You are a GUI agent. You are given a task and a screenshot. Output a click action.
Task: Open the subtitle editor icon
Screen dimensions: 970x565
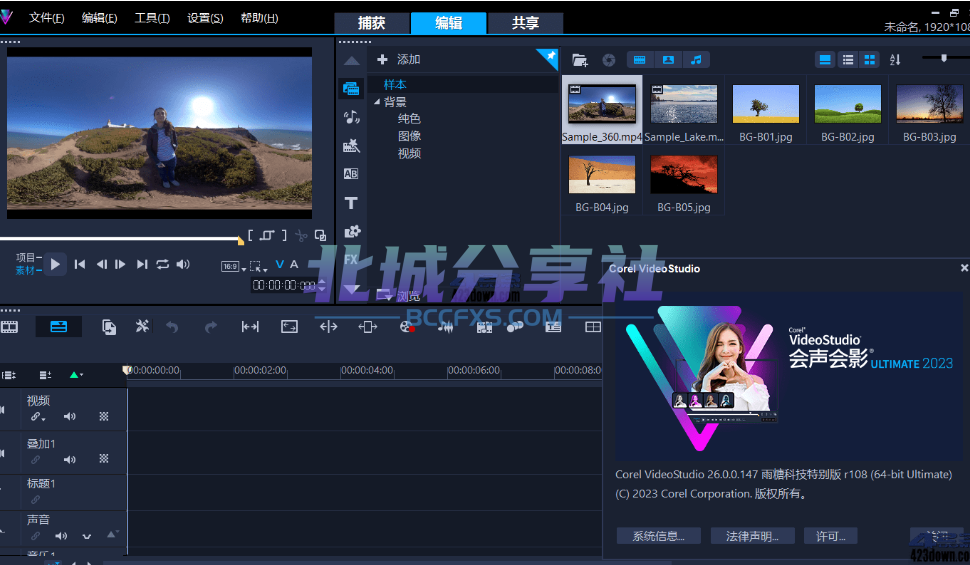click(x=553, y=327)
